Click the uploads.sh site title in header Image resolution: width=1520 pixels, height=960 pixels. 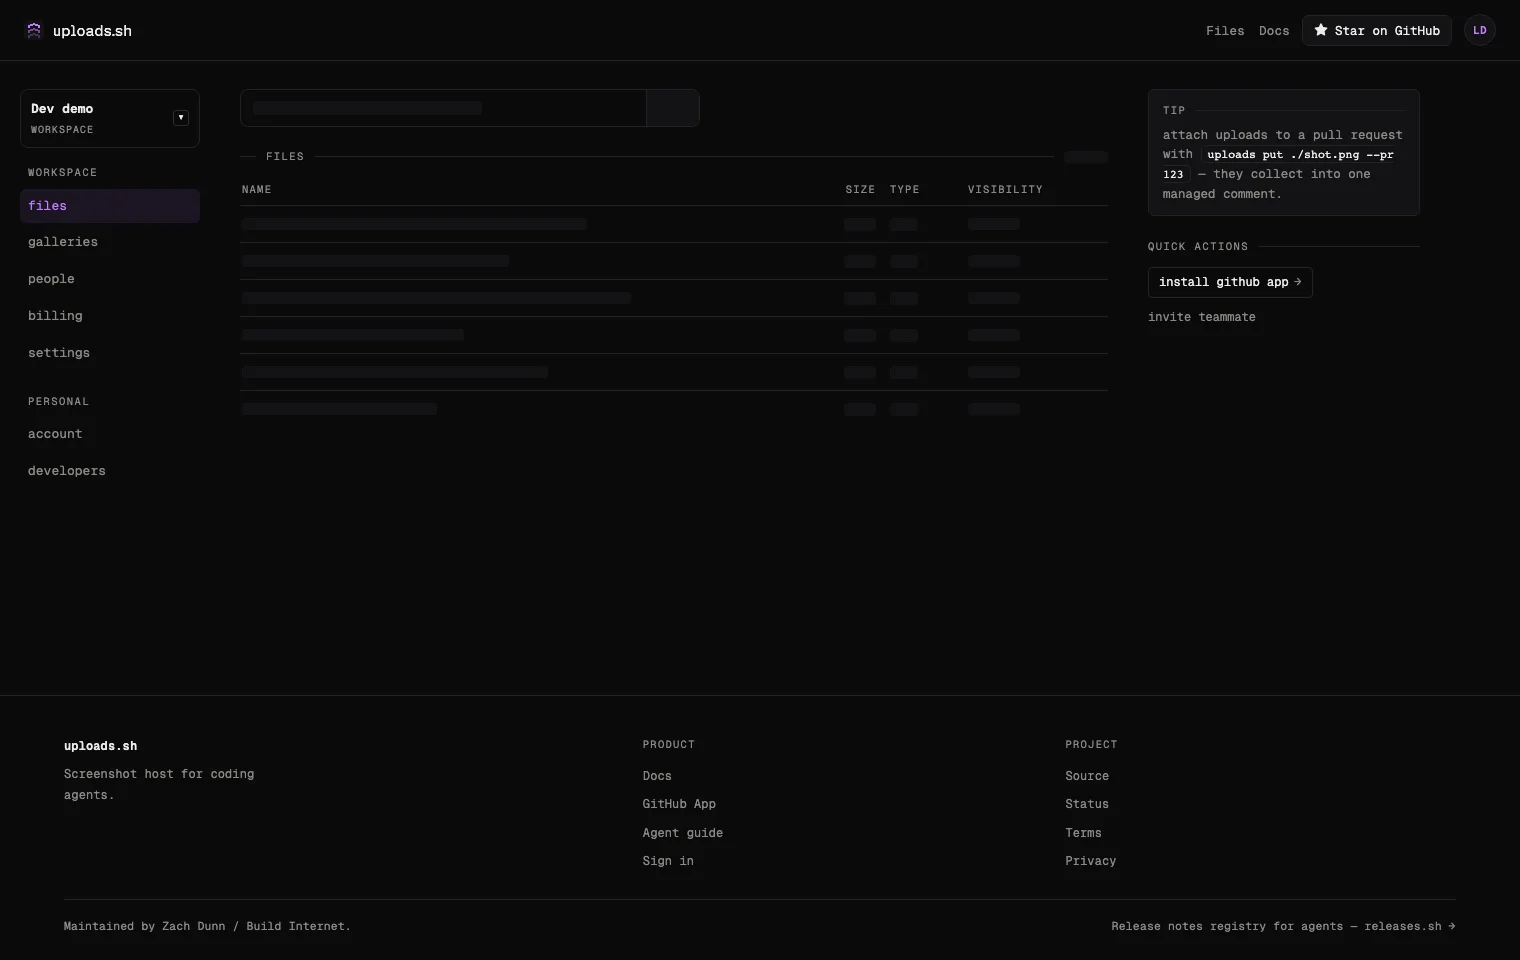click(92, 31)
